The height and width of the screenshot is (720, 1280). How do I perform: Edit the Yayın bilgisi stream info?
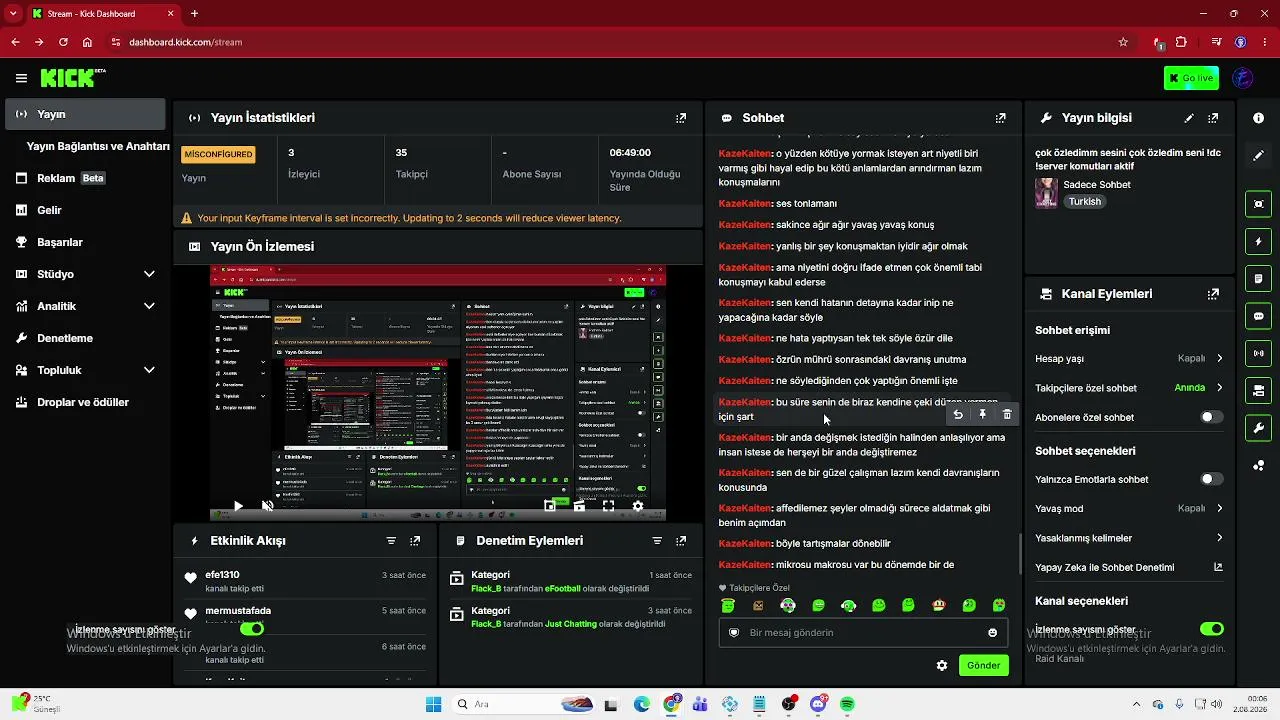(1189, 118)
